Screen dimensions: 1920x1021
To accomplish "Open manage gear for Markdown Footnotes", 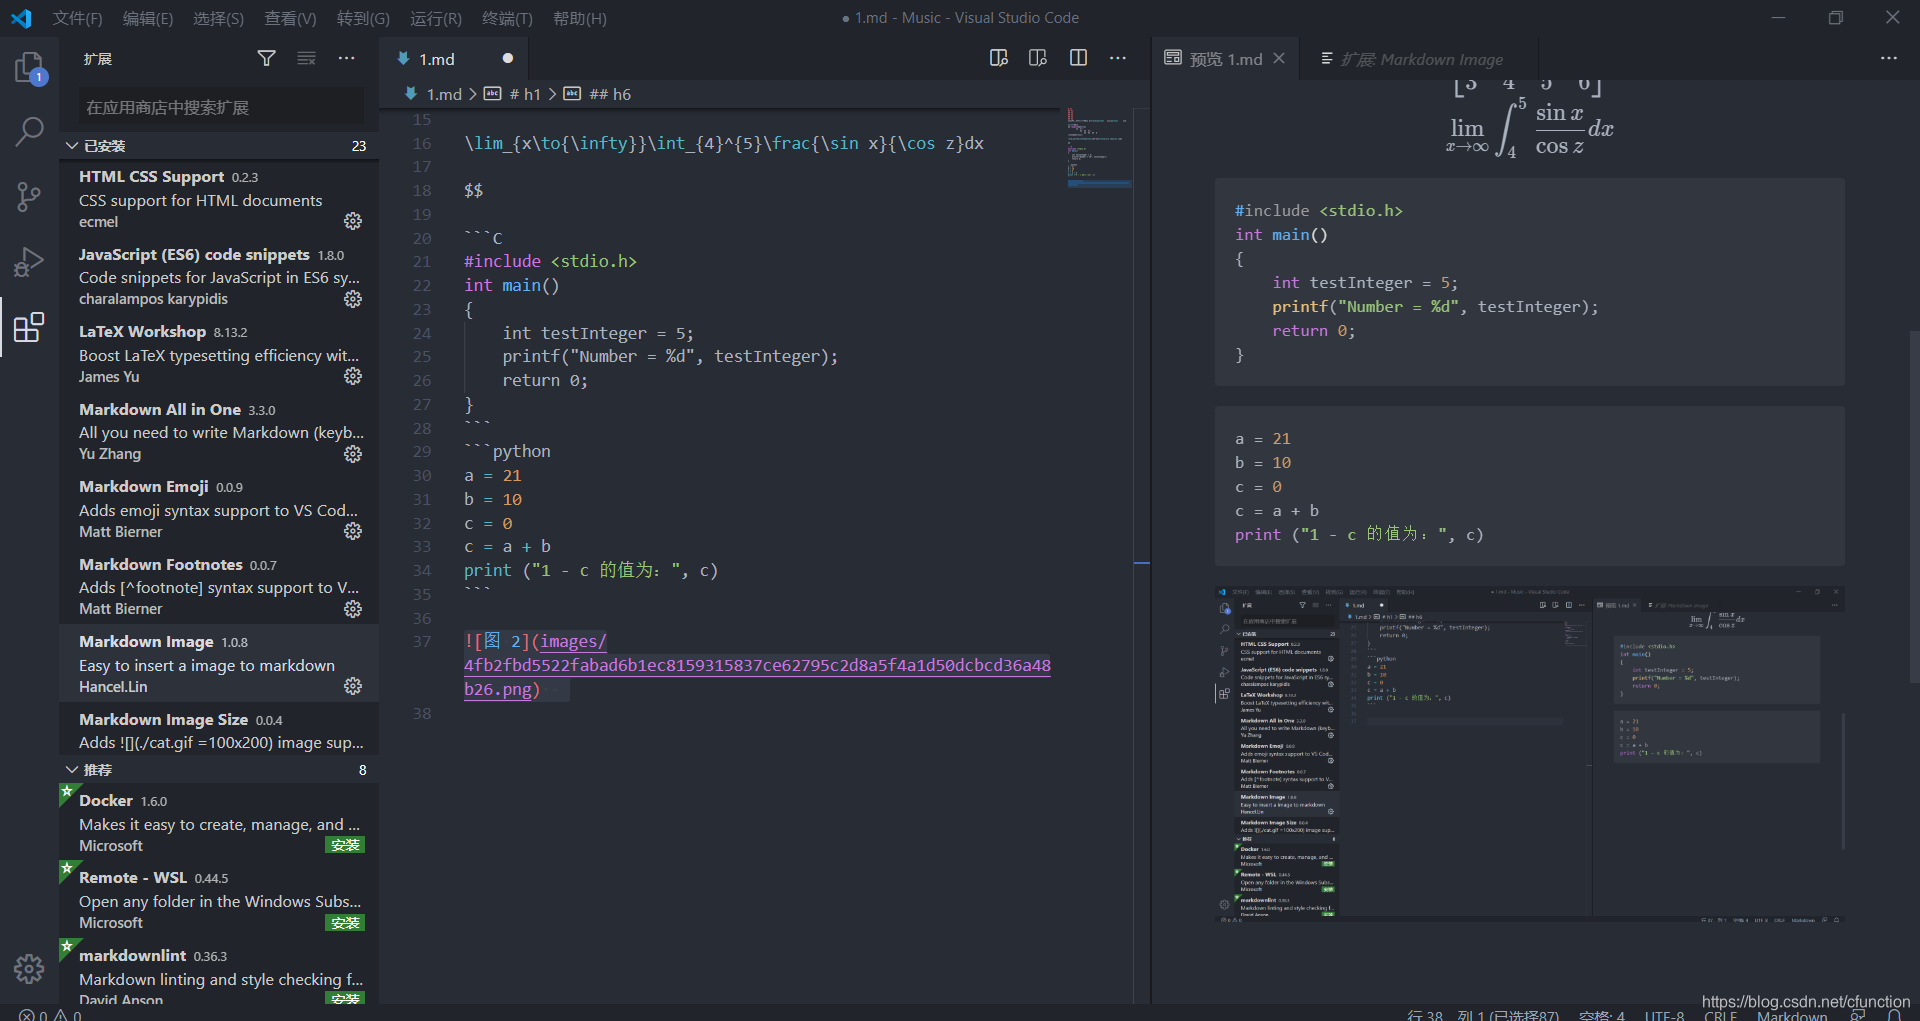I will click(353, 609).
